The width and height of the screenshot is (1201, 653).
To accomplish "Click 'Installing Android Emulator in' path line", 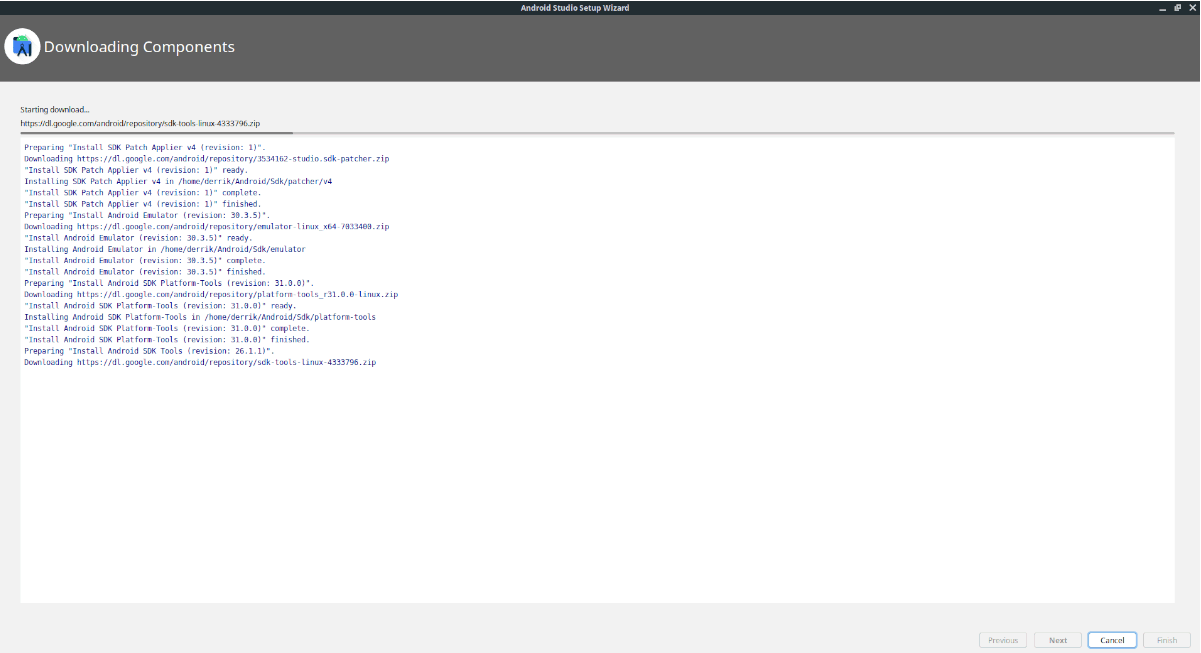I will pos(165,249).
